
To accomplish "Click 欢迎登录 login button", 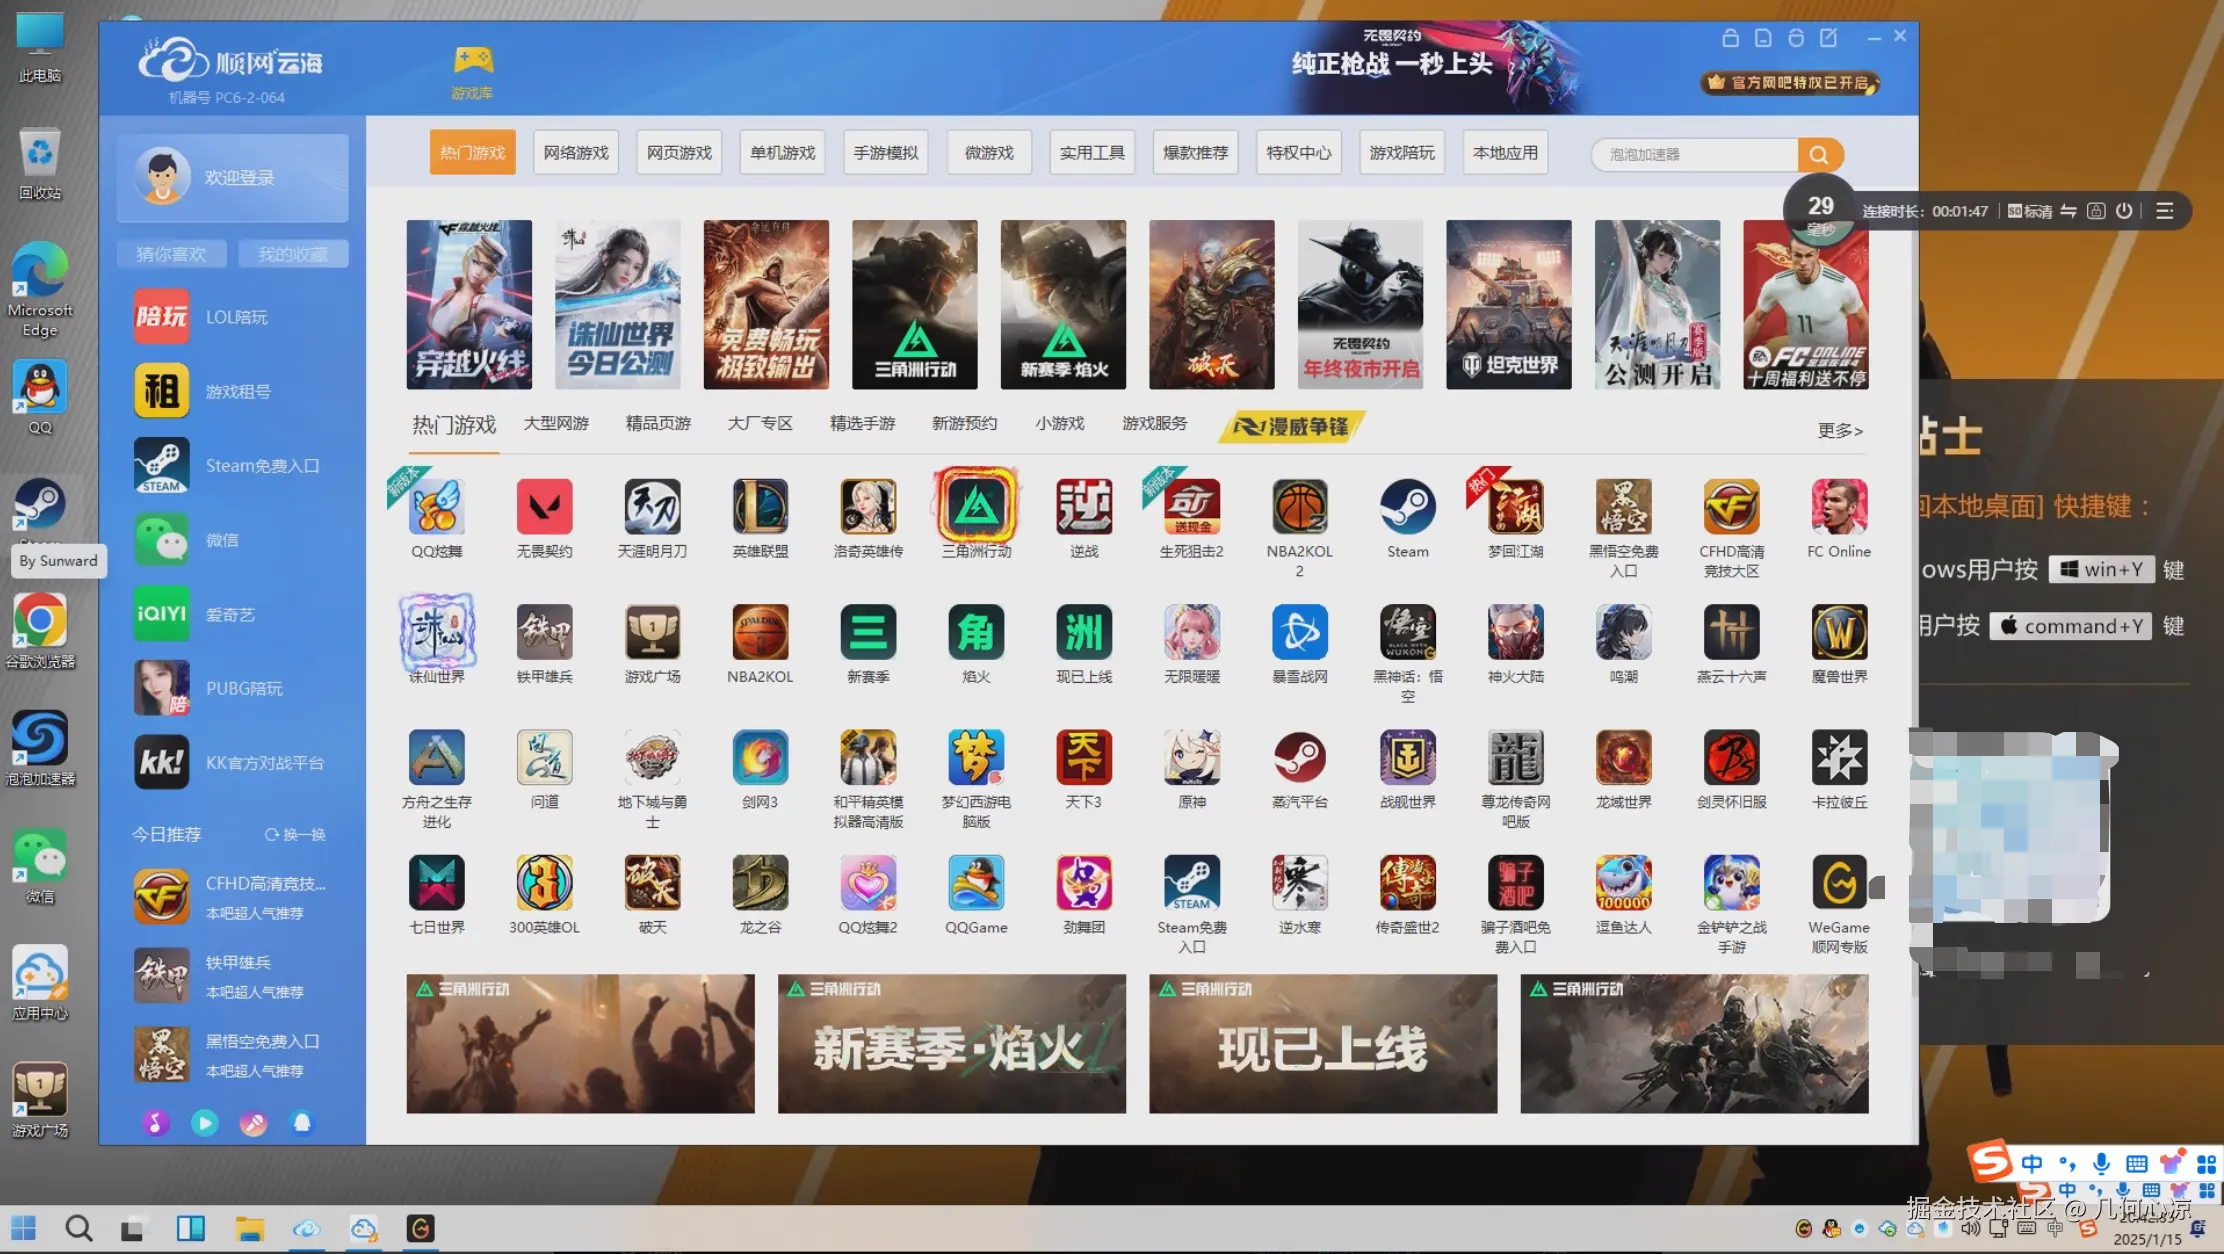I will click(239, 177).
